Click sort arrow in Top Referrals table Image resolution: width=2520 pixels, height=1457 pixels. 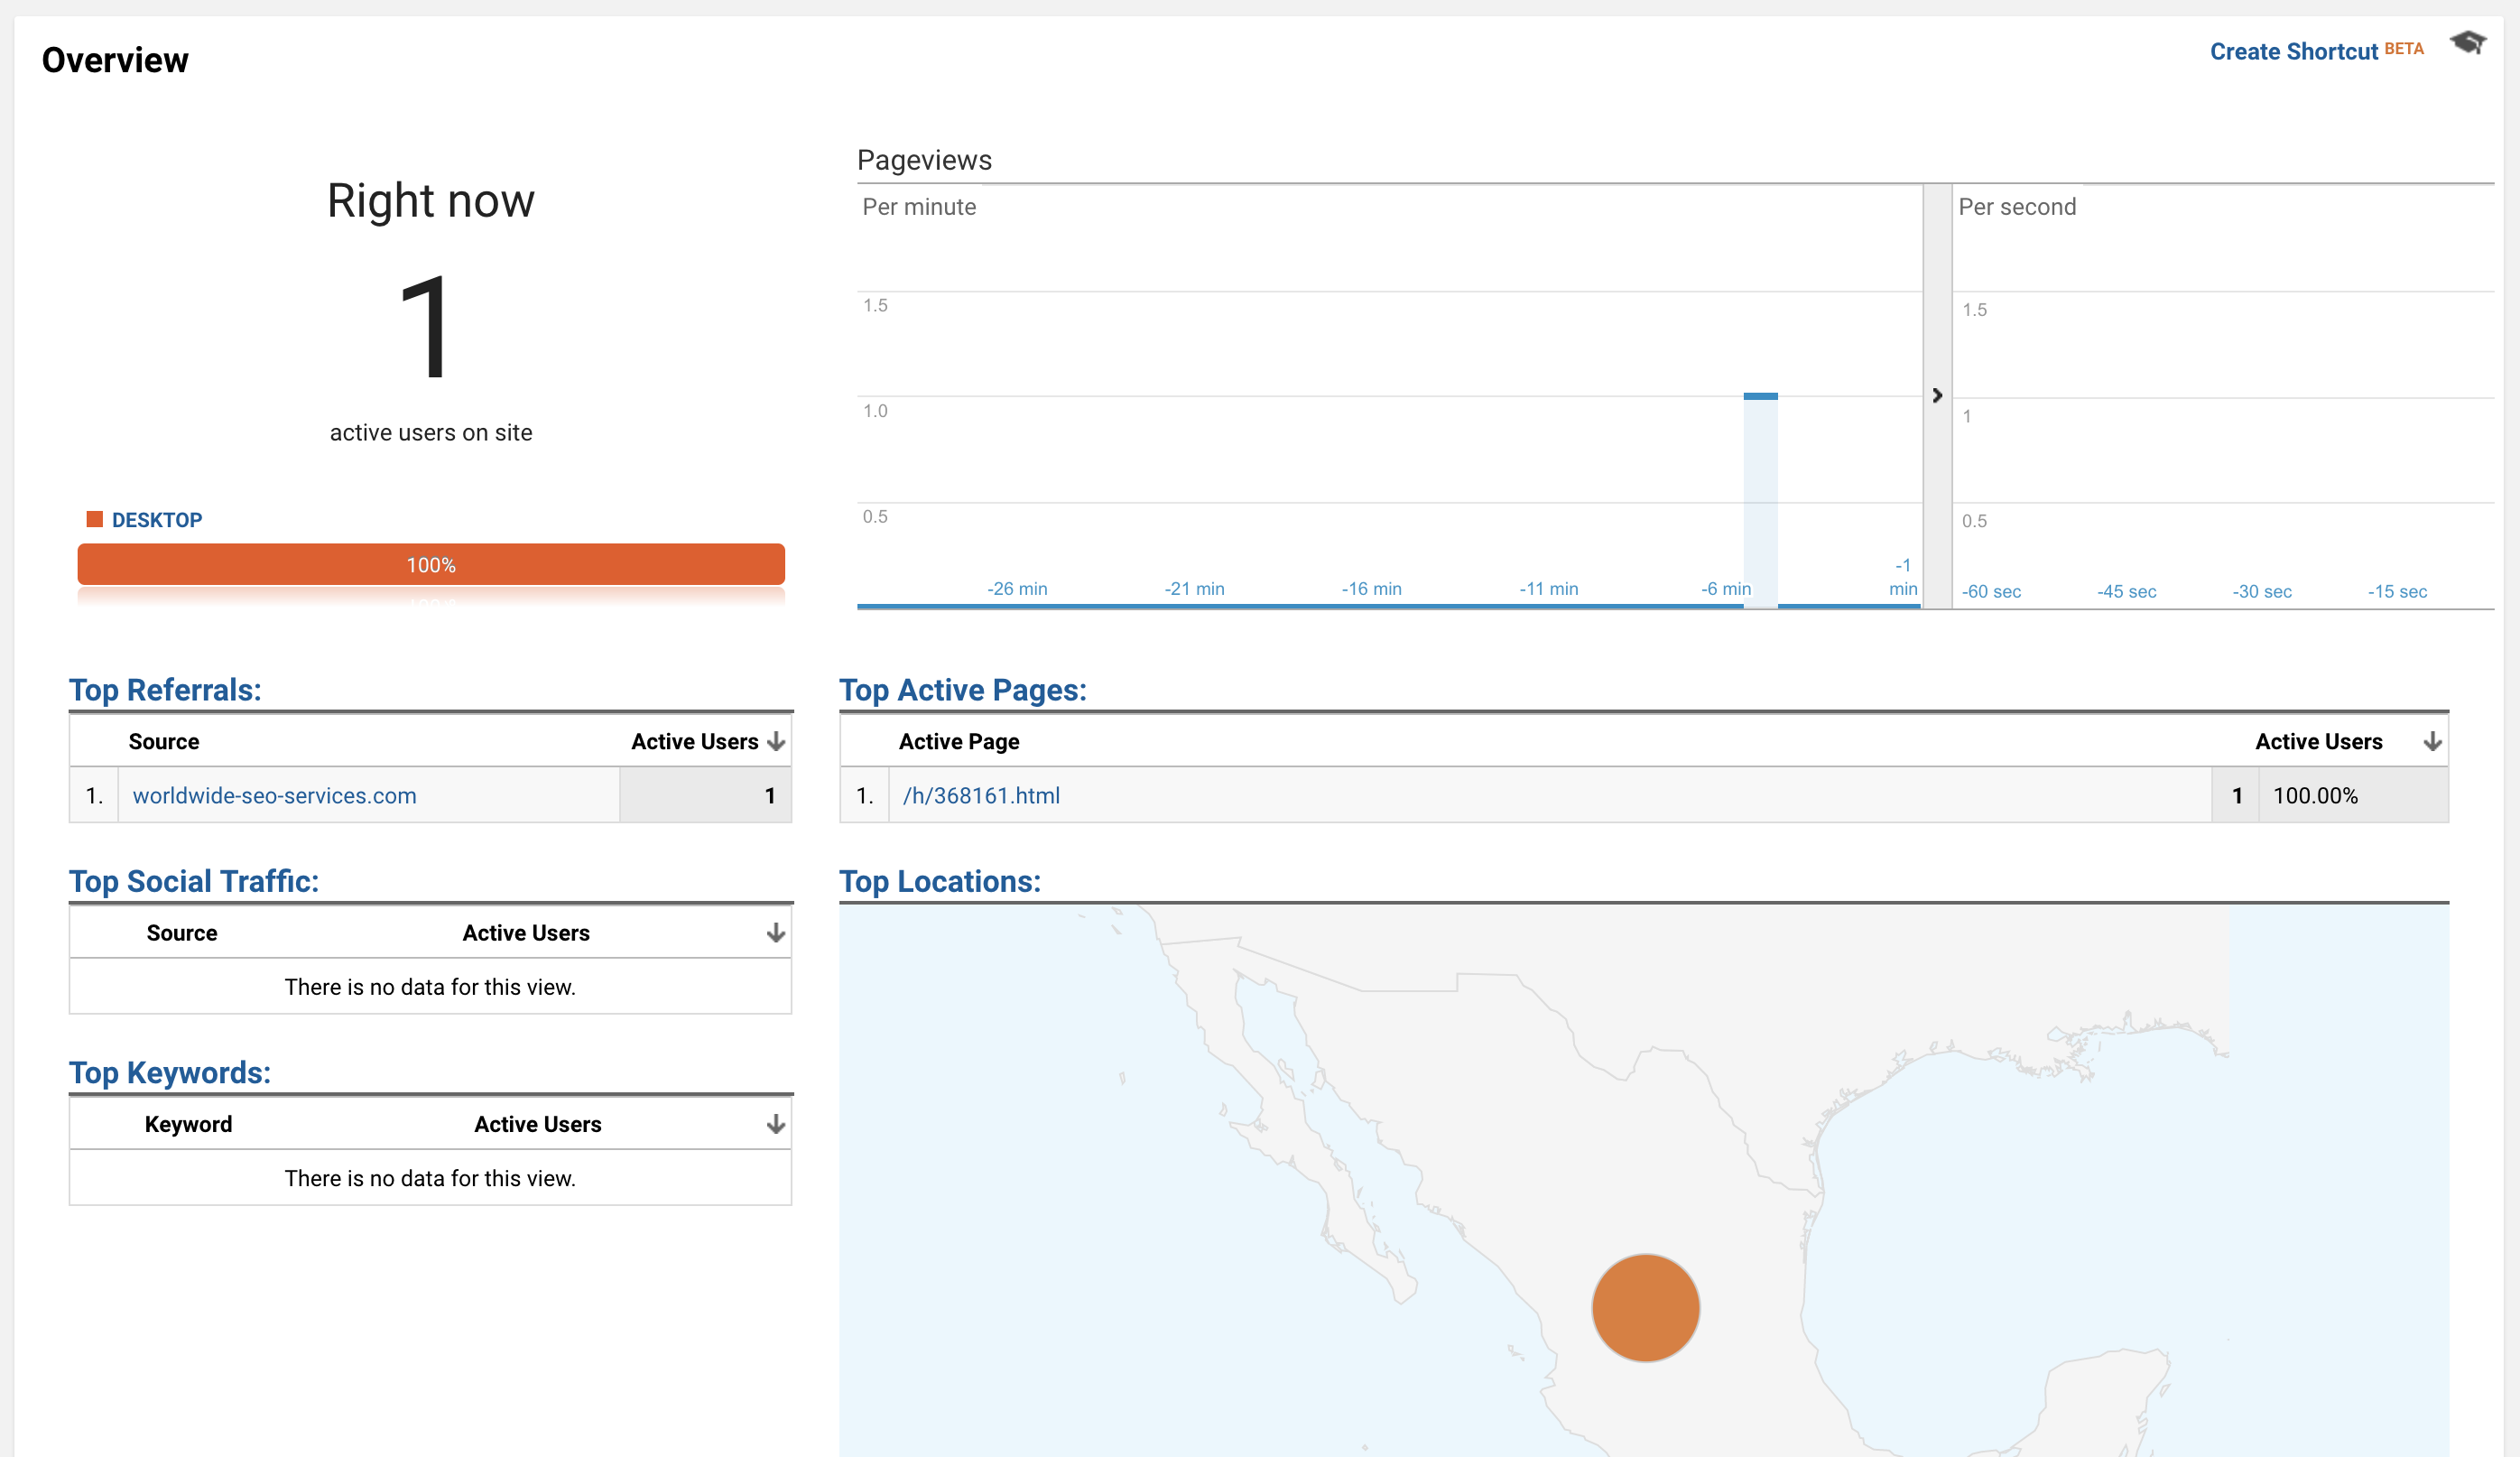776,741
